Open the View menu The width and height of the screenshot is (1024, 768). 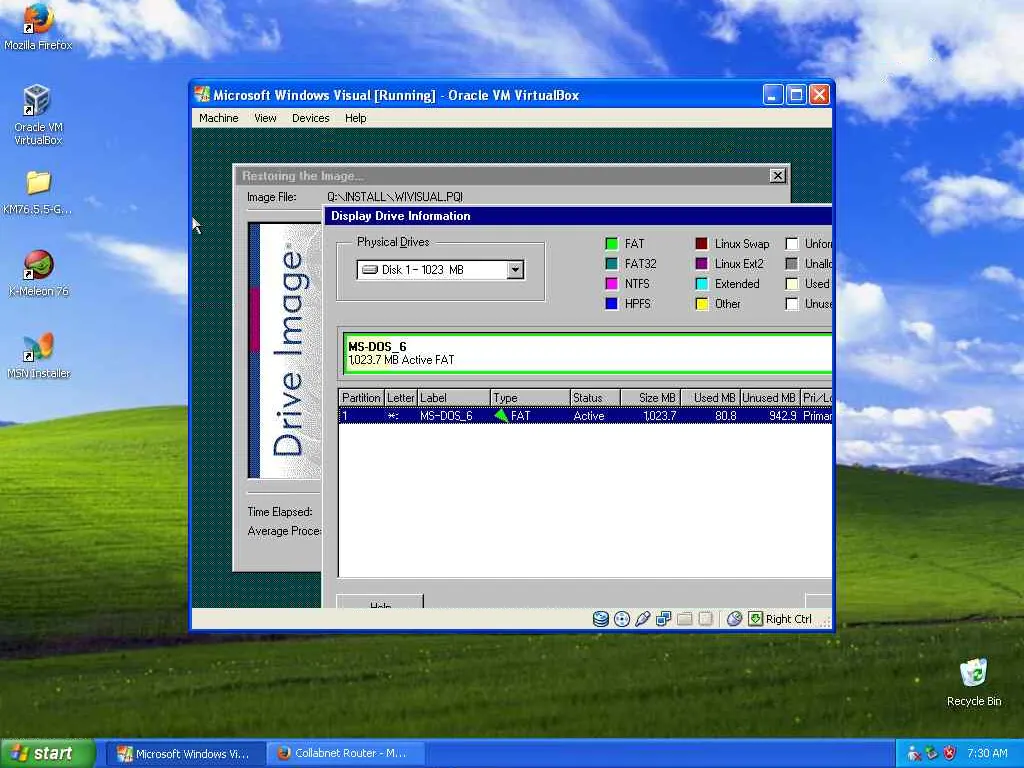265,118
